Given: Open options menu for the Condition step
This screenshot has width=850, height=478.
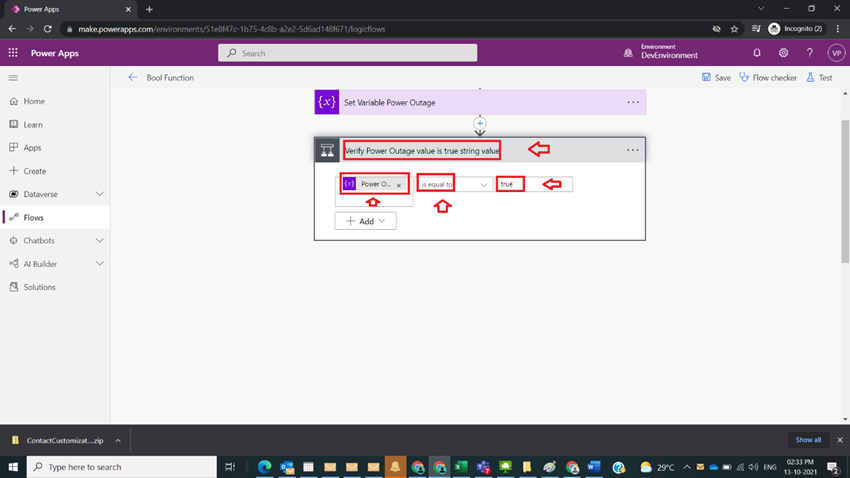Looking at the screenshot, I should point(633,150).
